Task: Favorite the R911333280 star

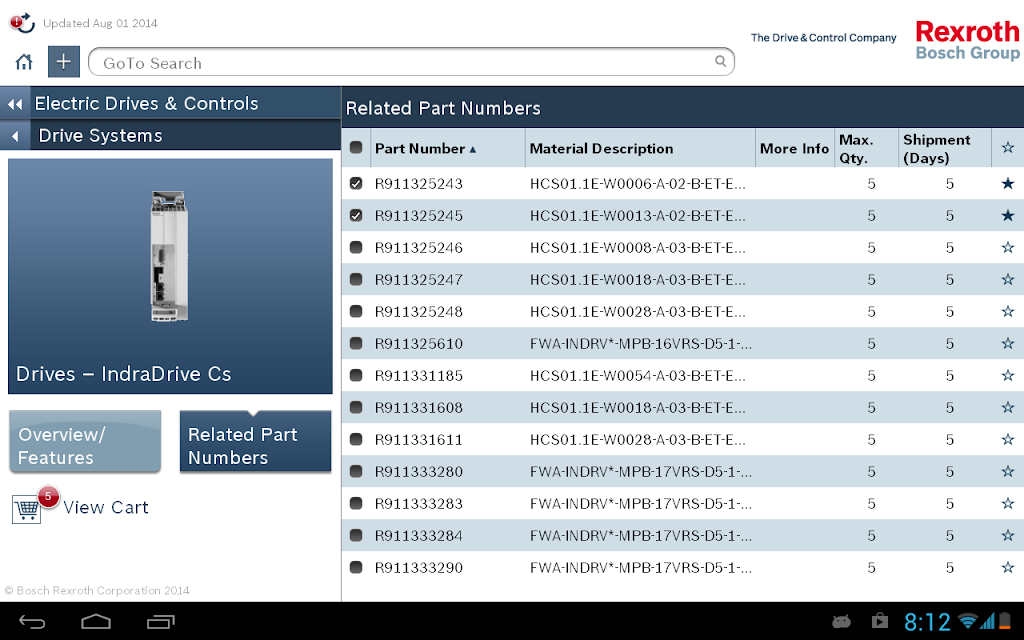Action: [x=1008, y=472]
